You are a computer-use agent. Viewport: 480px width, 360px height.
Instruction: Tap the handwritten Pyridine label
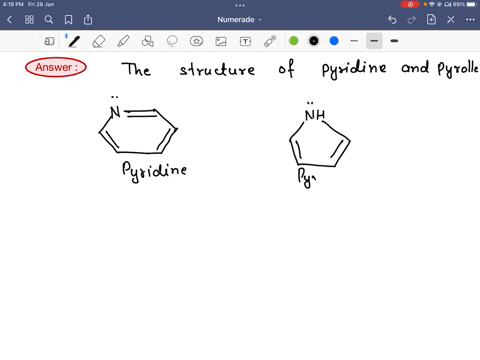click(x=154, y=171)
